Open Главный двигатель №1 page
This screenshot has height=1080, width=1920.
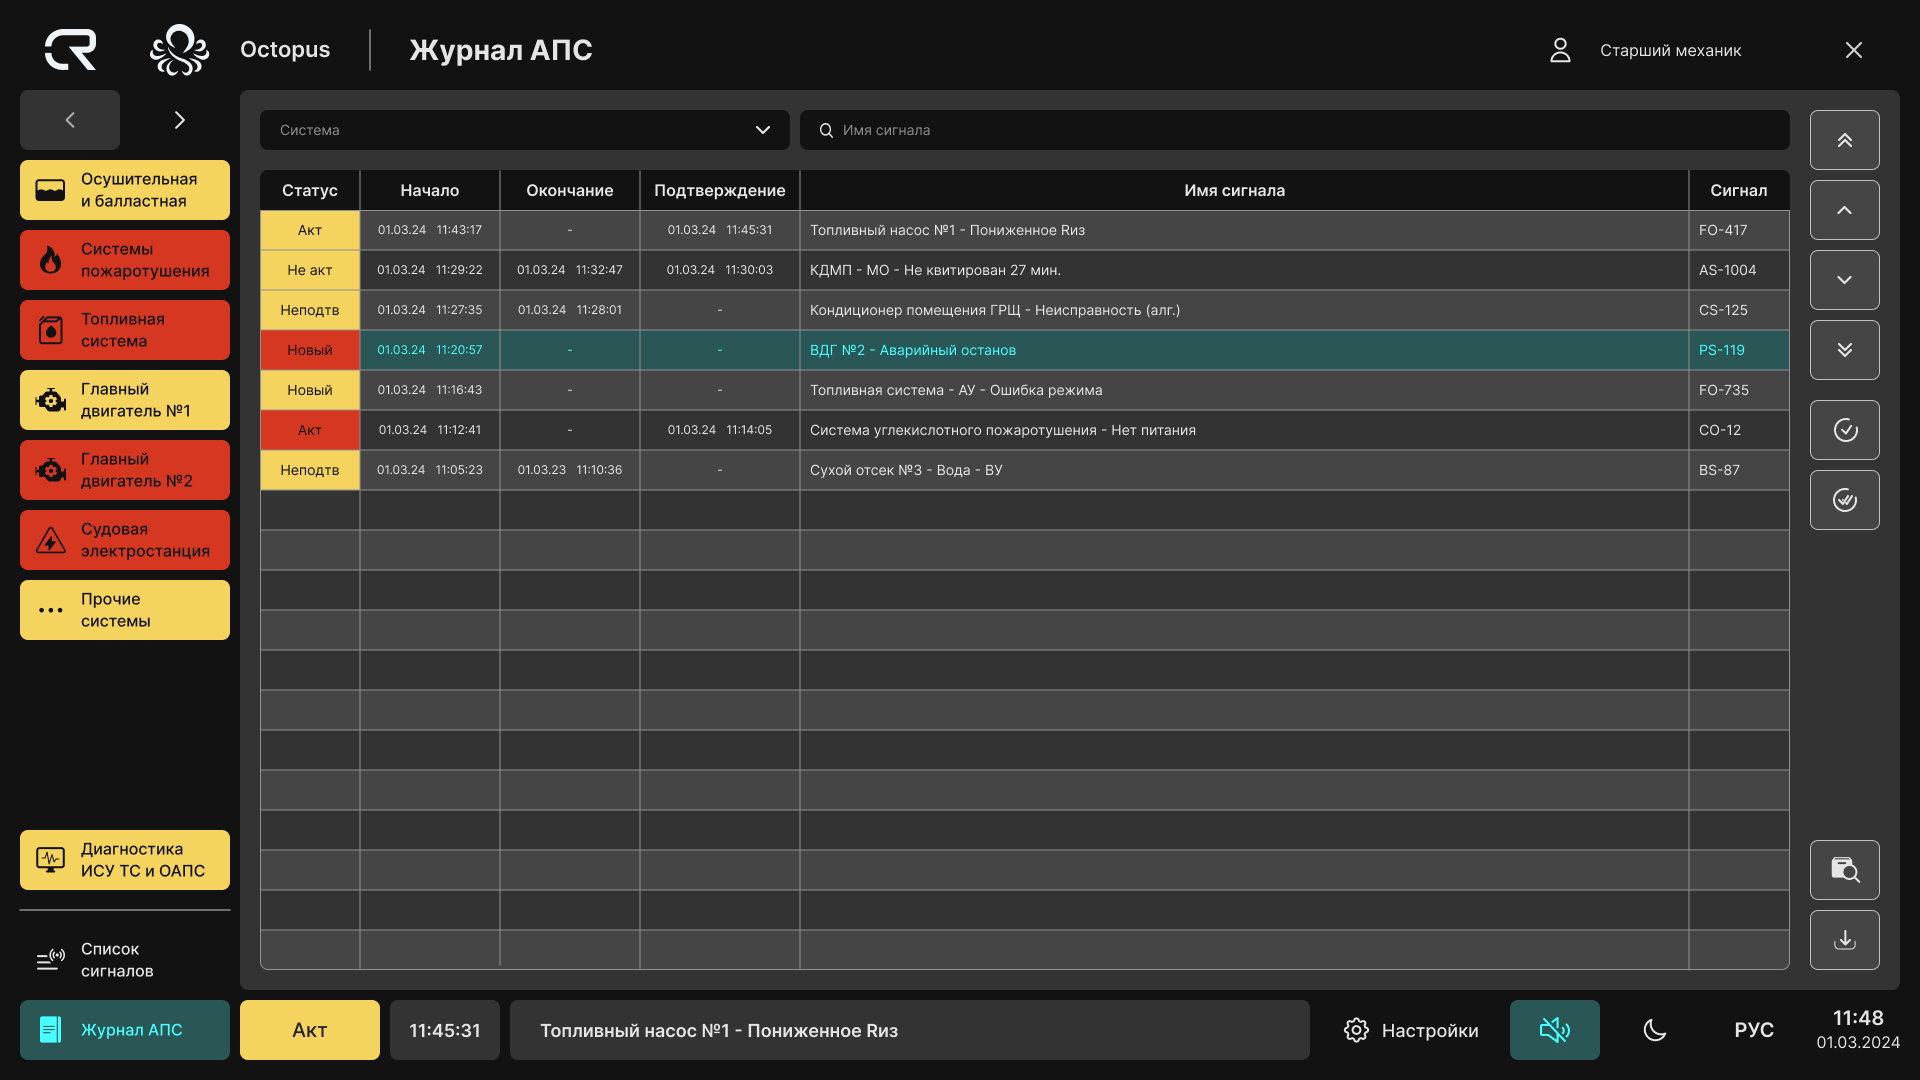pos(125,400)
